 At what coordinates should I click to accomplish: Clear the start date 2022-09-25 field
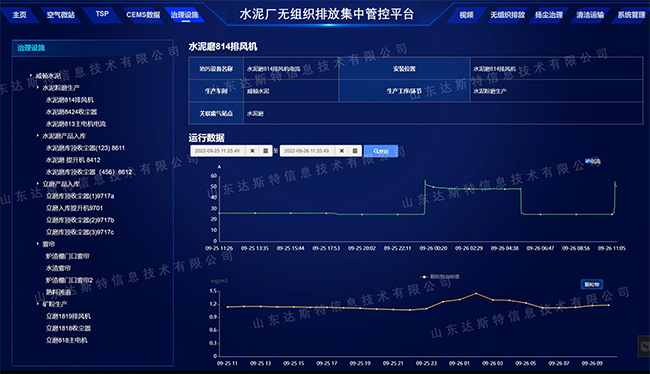click(x=252, y=151)
